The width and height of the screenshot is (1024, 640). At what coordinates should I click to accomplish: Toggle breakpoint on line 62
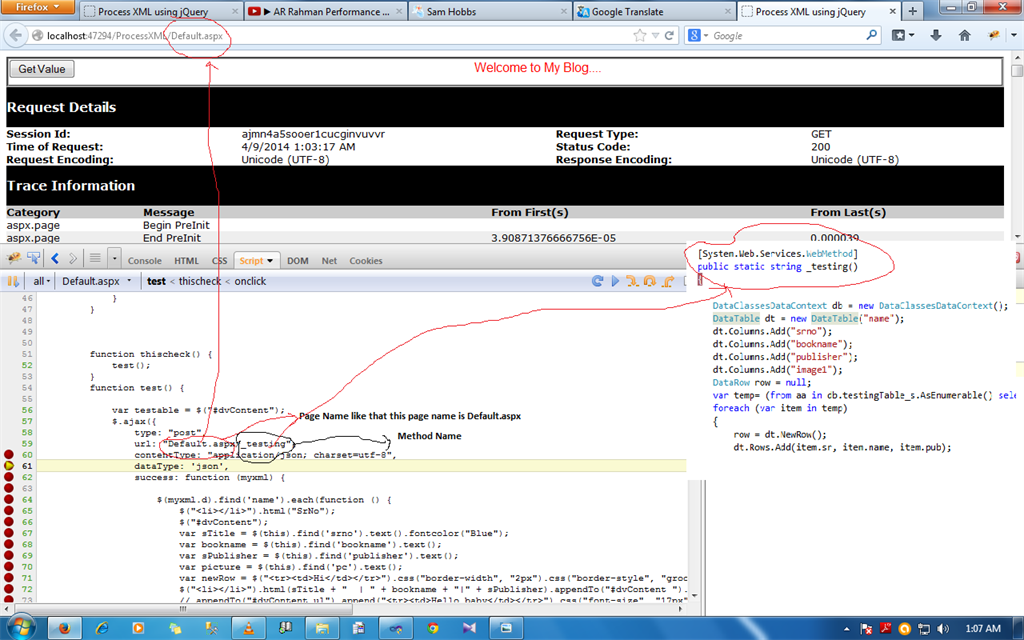click(x=8, y=477)
